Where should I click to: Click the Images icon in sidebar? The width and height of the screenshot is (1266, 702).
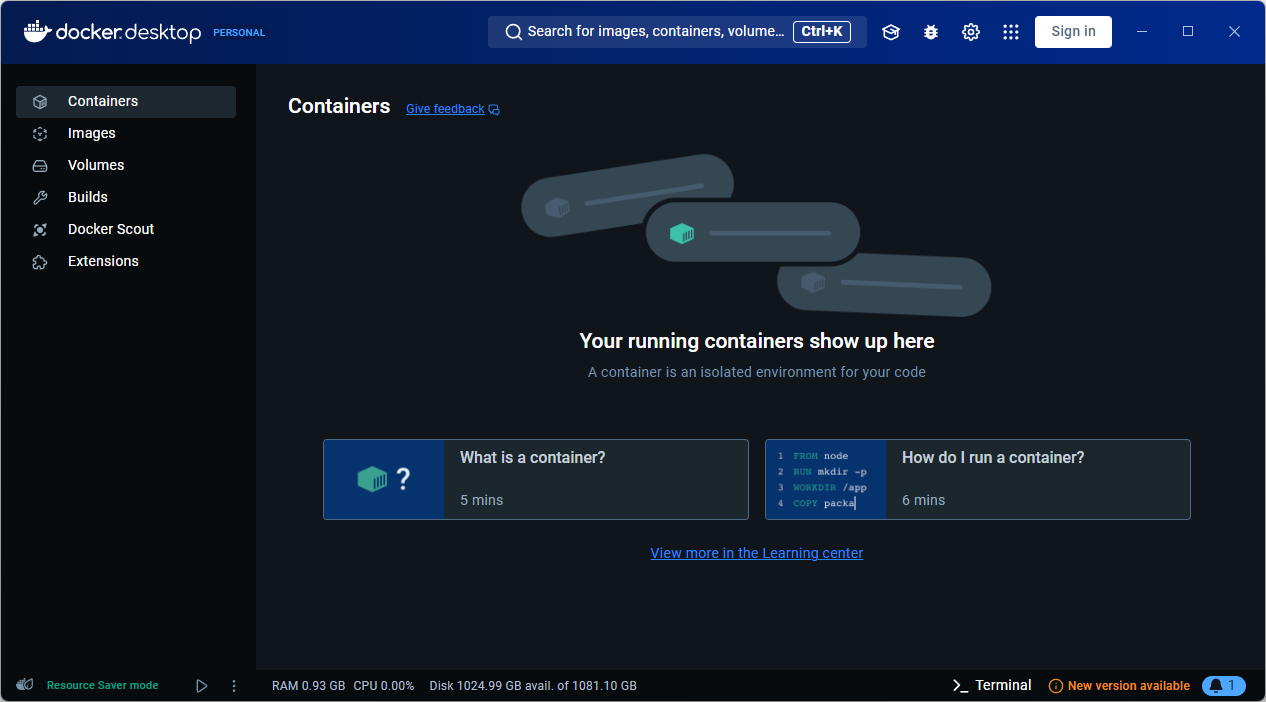click(40, 134)
